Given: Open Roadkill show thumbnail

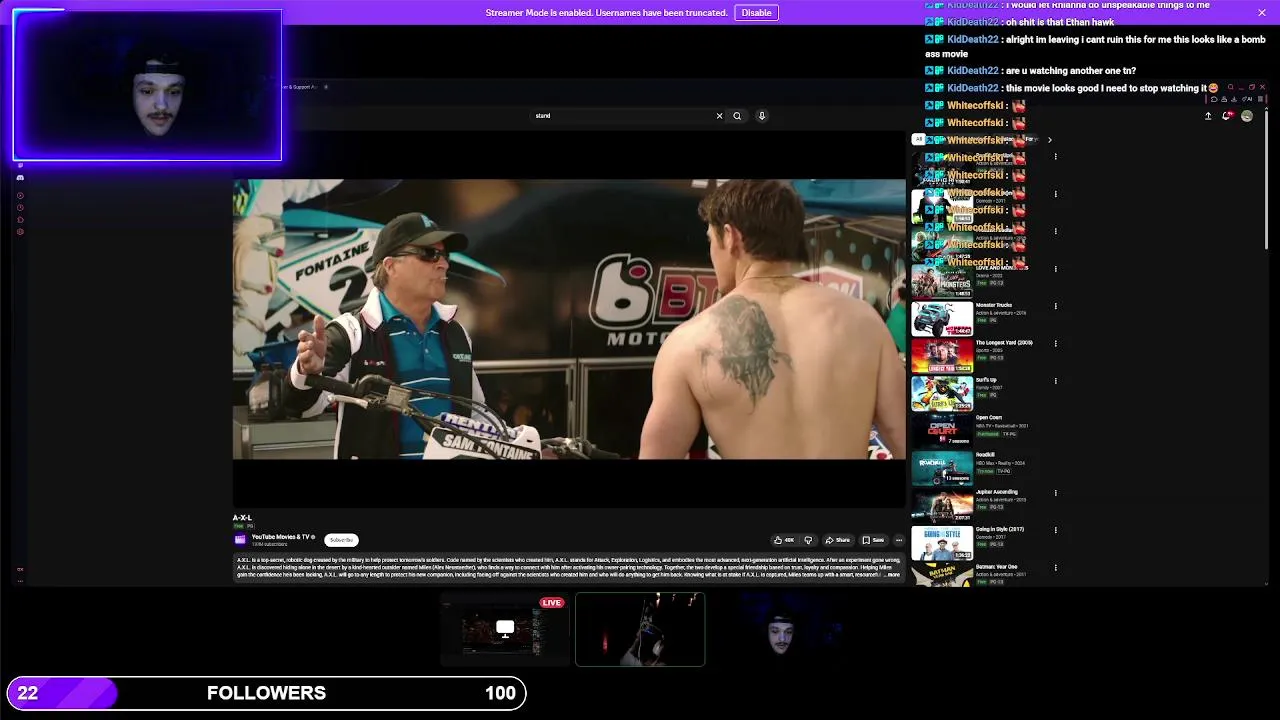Looking at the screenshot, I should pos(941,468).
